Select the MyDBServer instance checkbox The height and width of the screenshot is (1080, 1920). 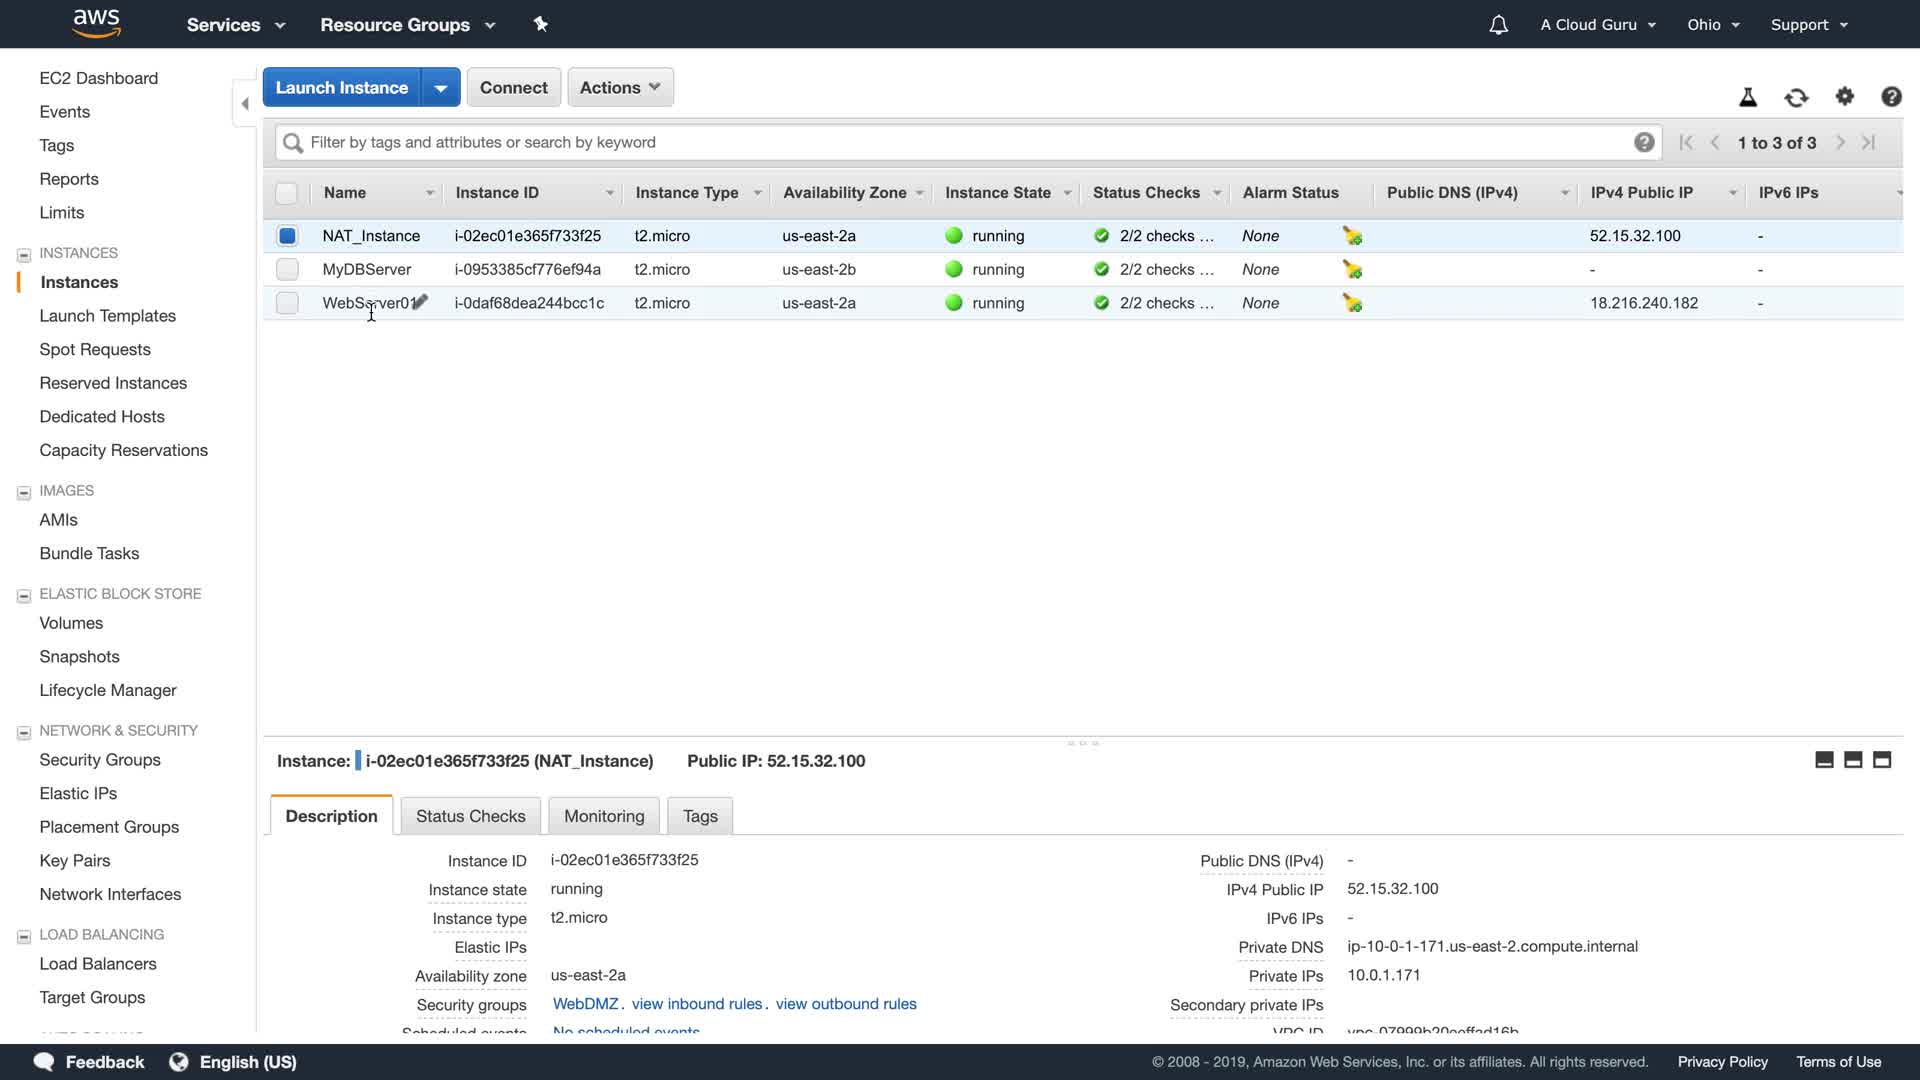tap(287, 269)
